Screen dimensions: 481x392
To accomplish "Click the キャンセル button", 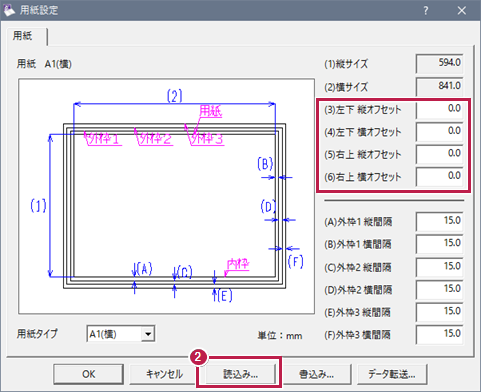I will pos(164,374).
